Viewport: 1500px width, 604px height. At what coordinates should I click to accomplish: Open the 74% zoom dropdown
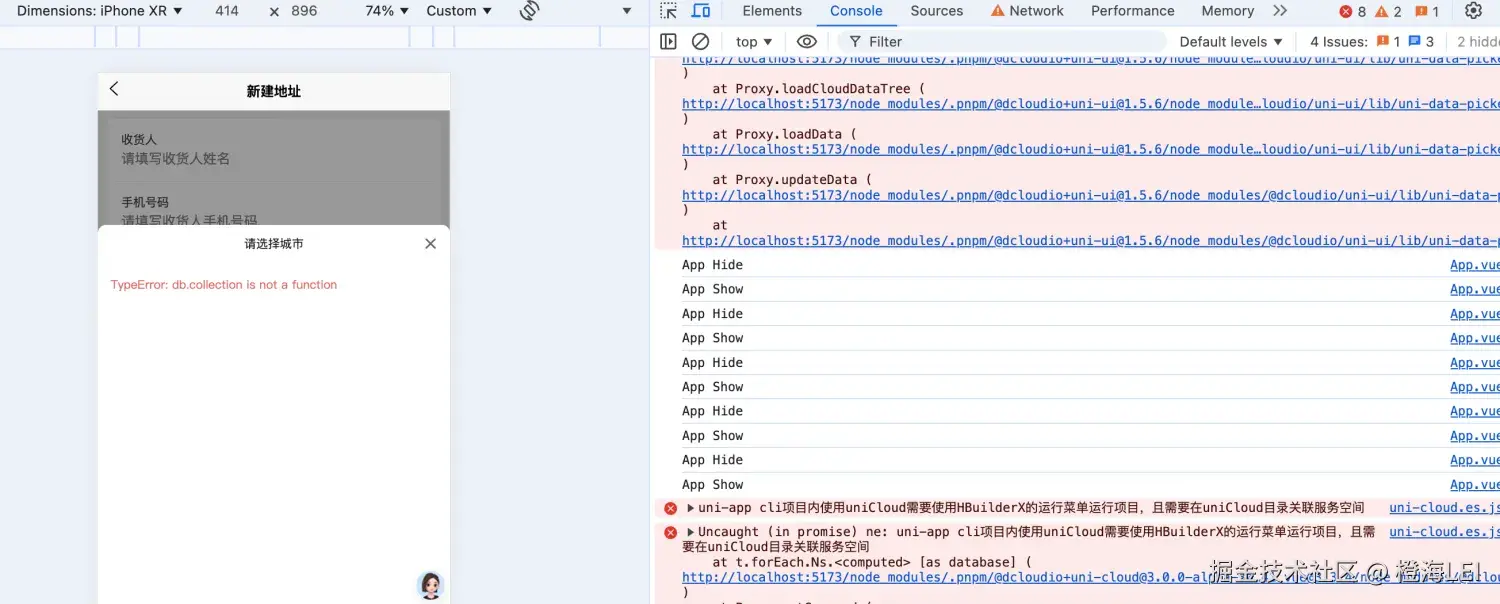click(x=387, y=11)
